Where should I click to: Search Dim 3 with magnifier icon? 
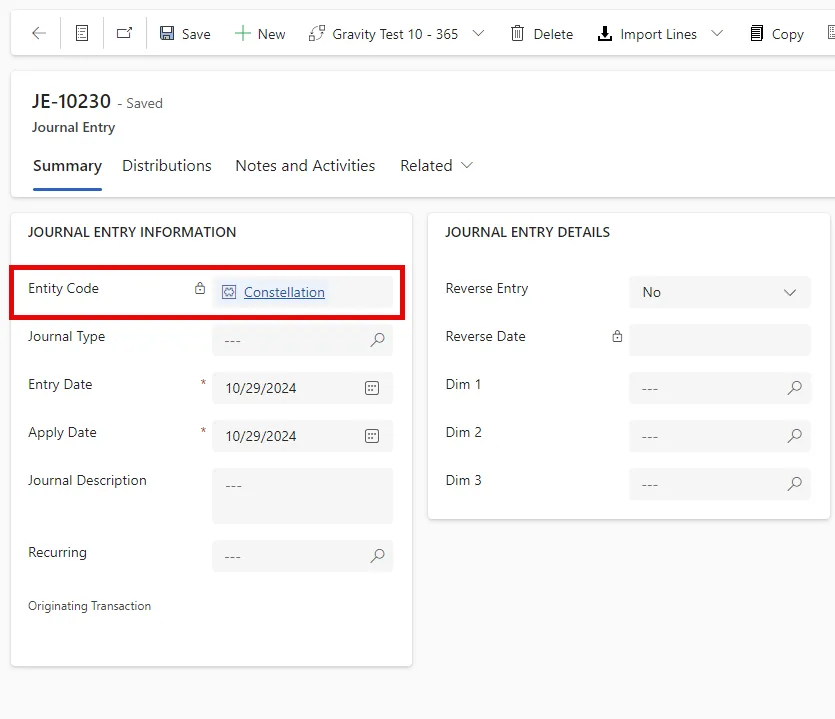click(795, 484)
